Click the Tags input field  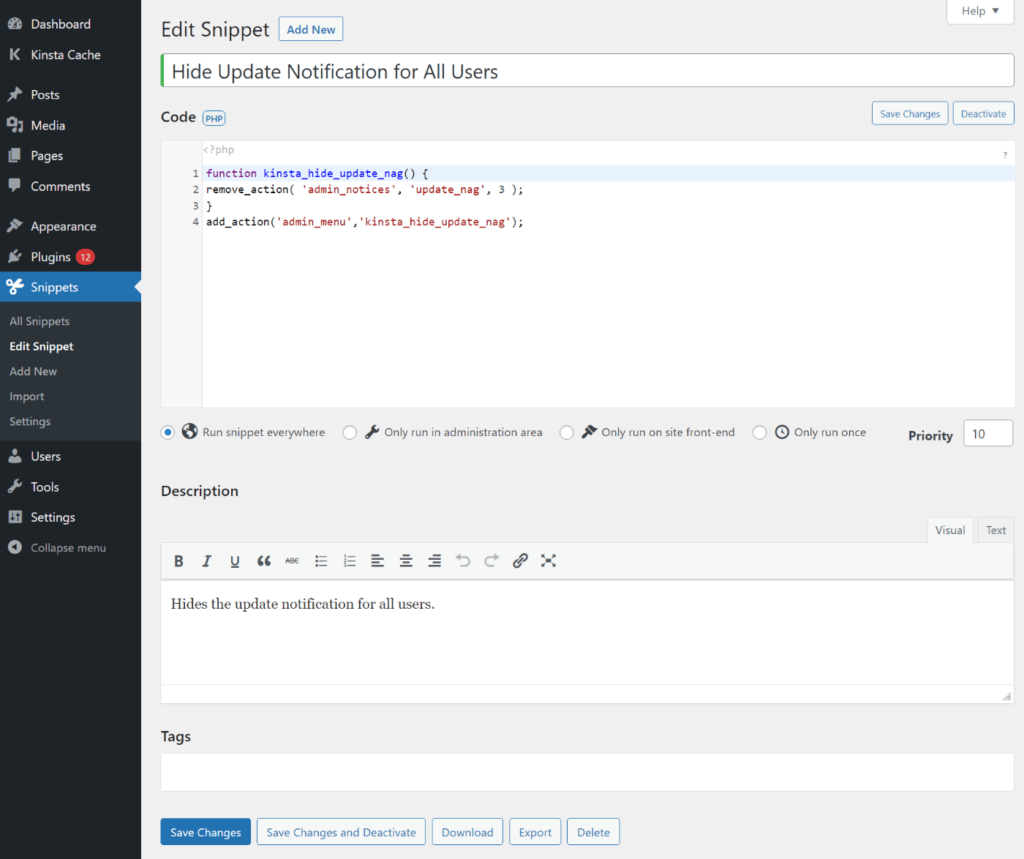point(587,772)
